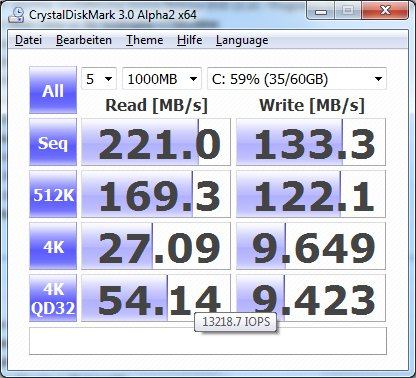Minimize the CrystalDiskMark window
The image size is (416, 378).
(321, 12)
